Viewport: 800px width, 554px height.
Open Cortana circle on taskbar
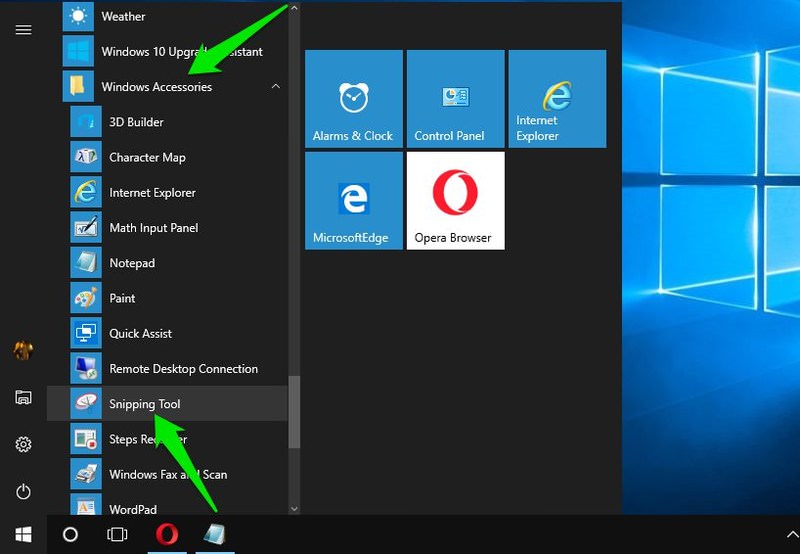pos(70,535)
